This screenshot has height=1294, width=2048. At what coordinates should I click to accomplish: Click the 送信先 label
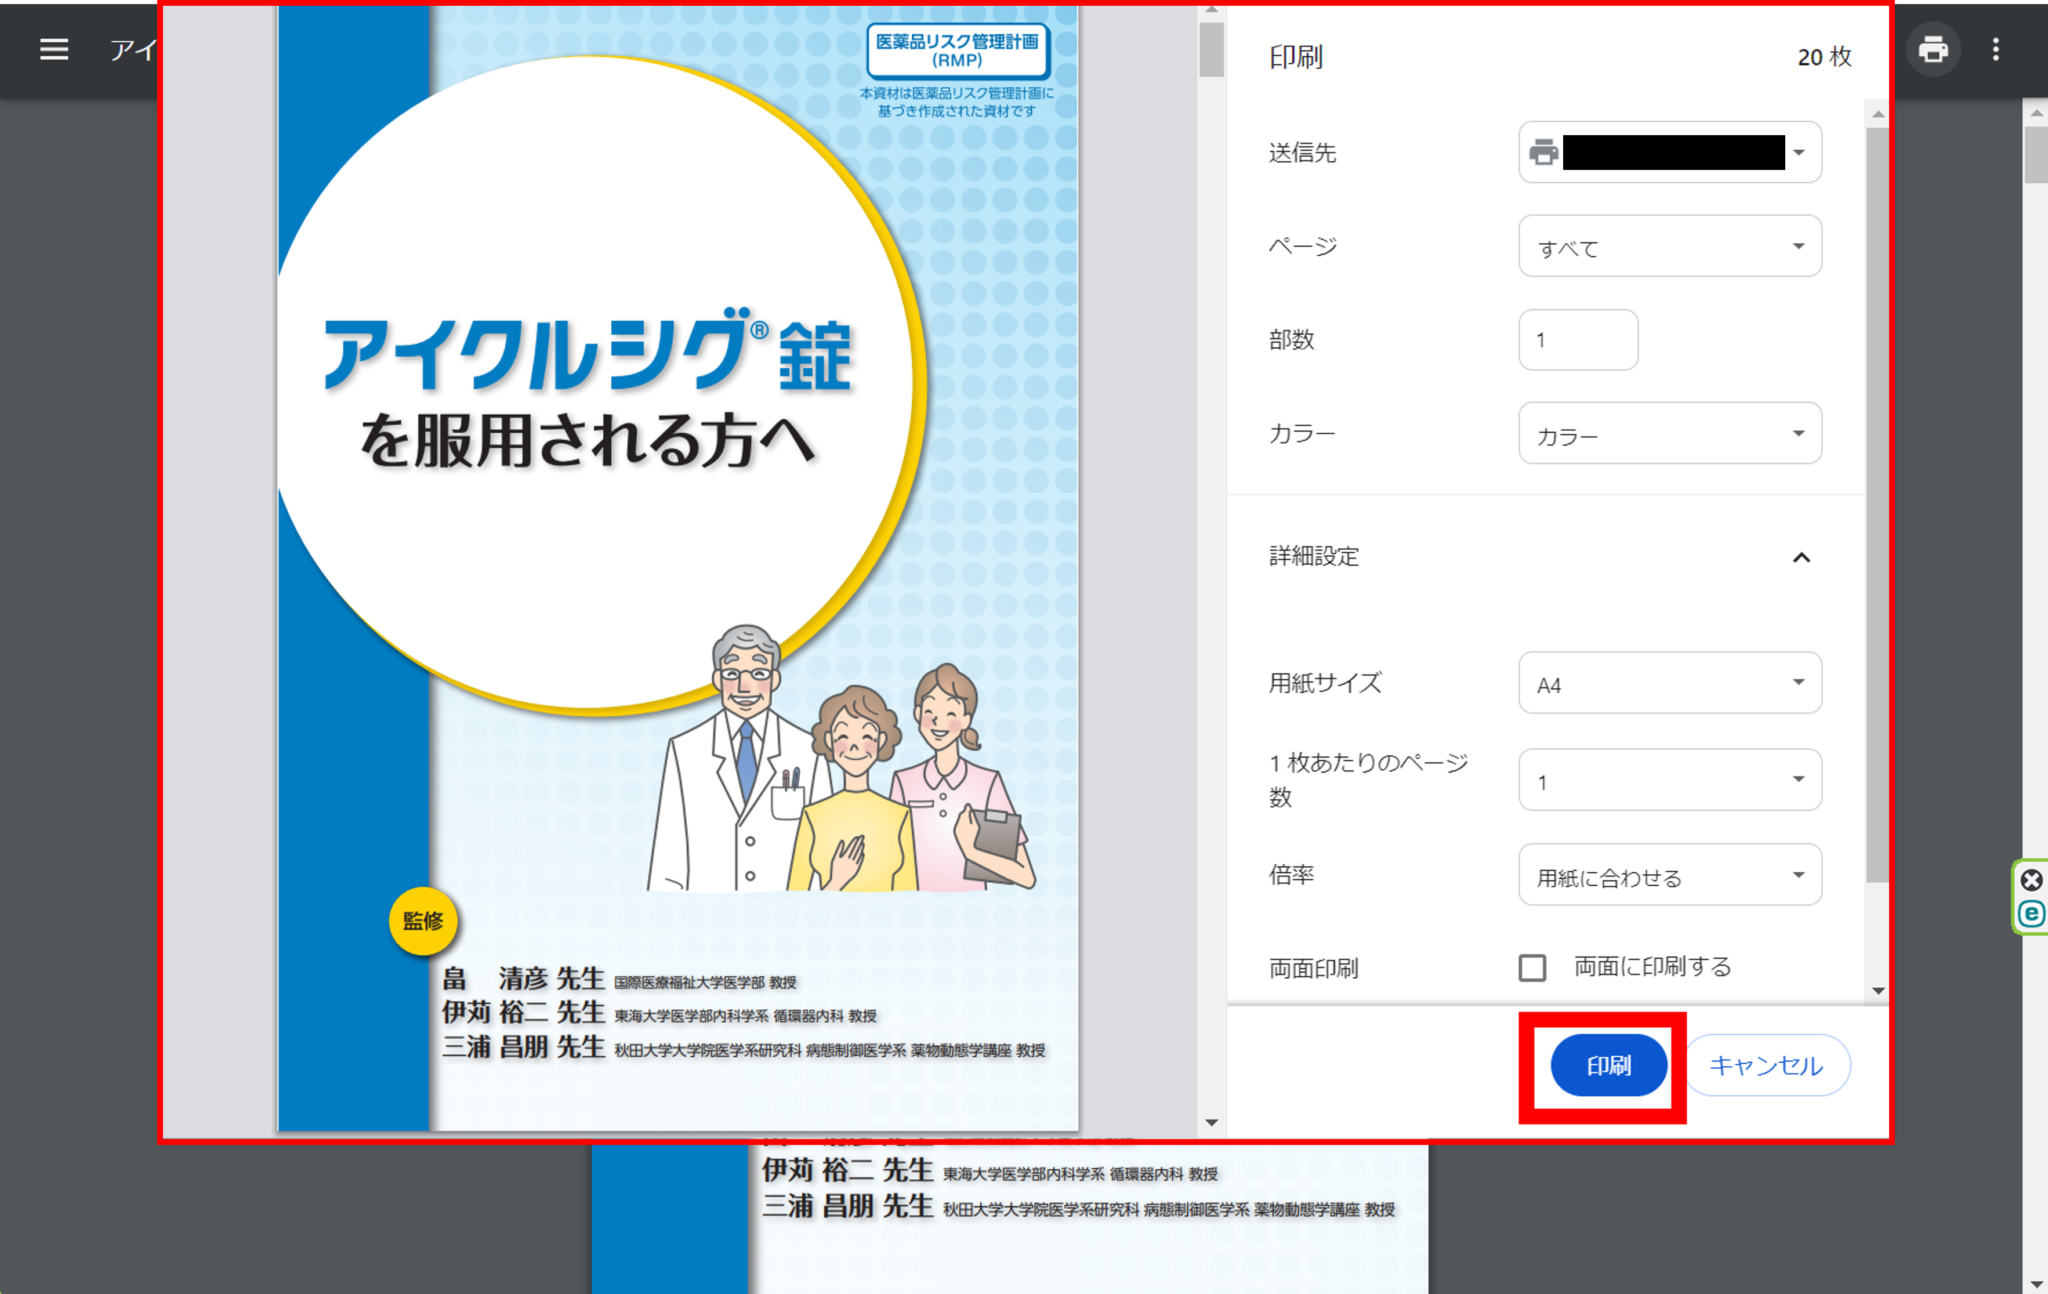pyautogui.click(x=1302, y=152)
